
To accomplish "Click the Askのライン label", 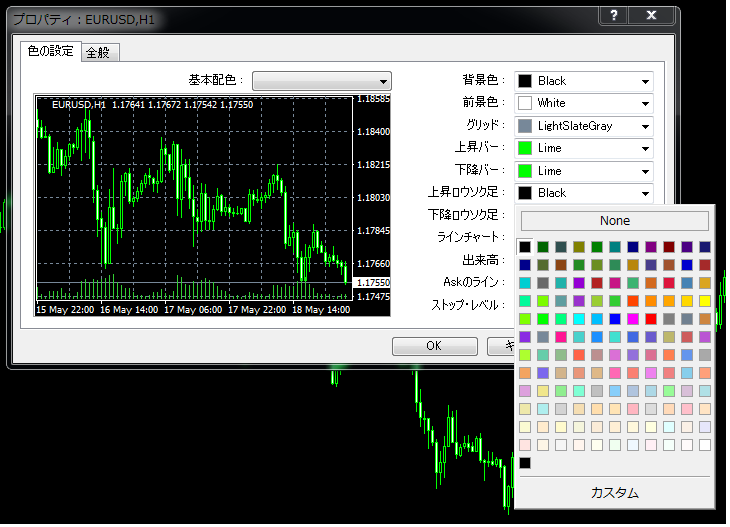I will (473, 282).
